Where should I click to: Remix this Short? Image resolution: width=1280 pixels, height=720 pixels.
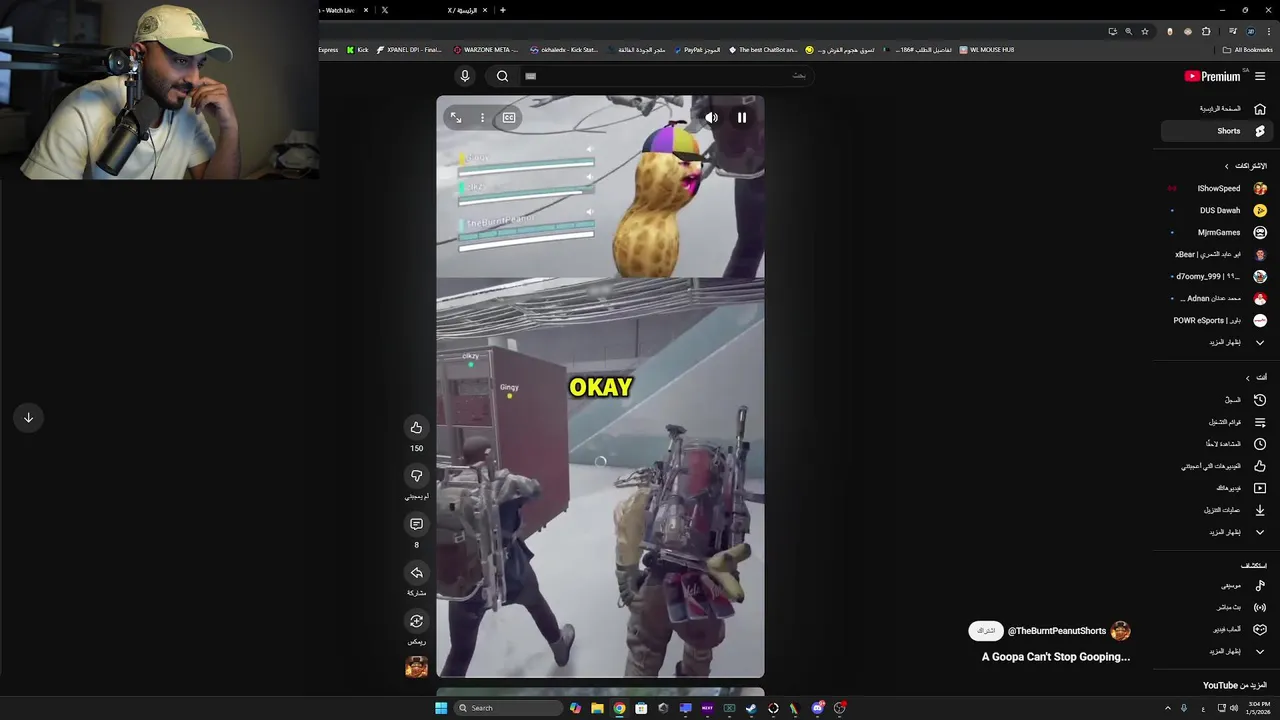[x=416, y=621]
